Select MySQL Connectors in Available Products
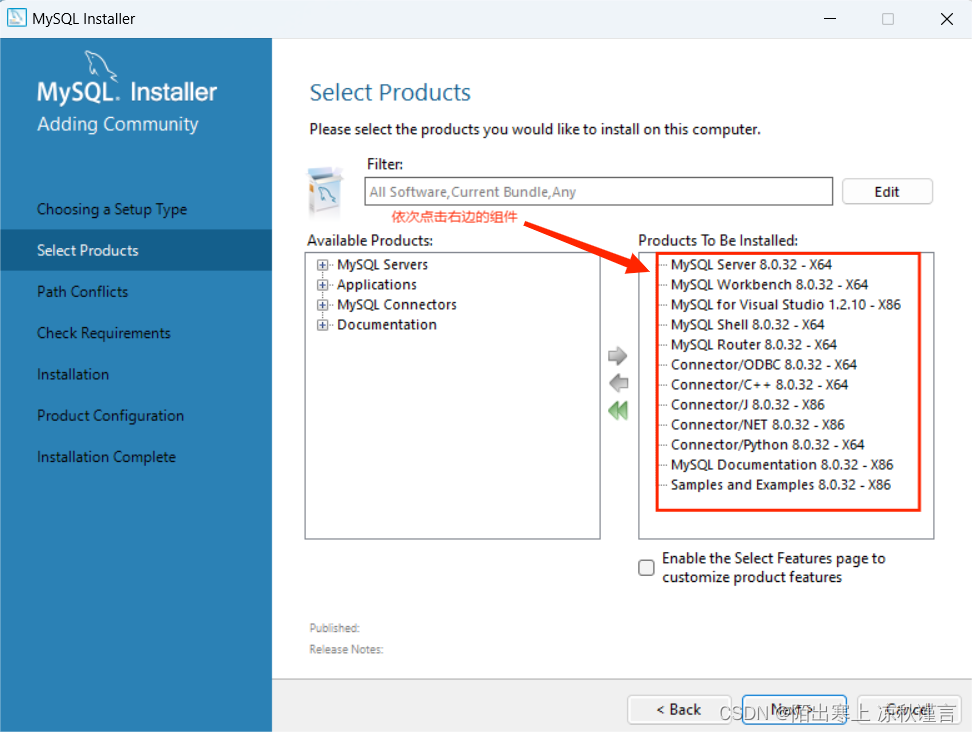Image resolution: width=972 pixels, height=732 pixels. click(397, 304)
